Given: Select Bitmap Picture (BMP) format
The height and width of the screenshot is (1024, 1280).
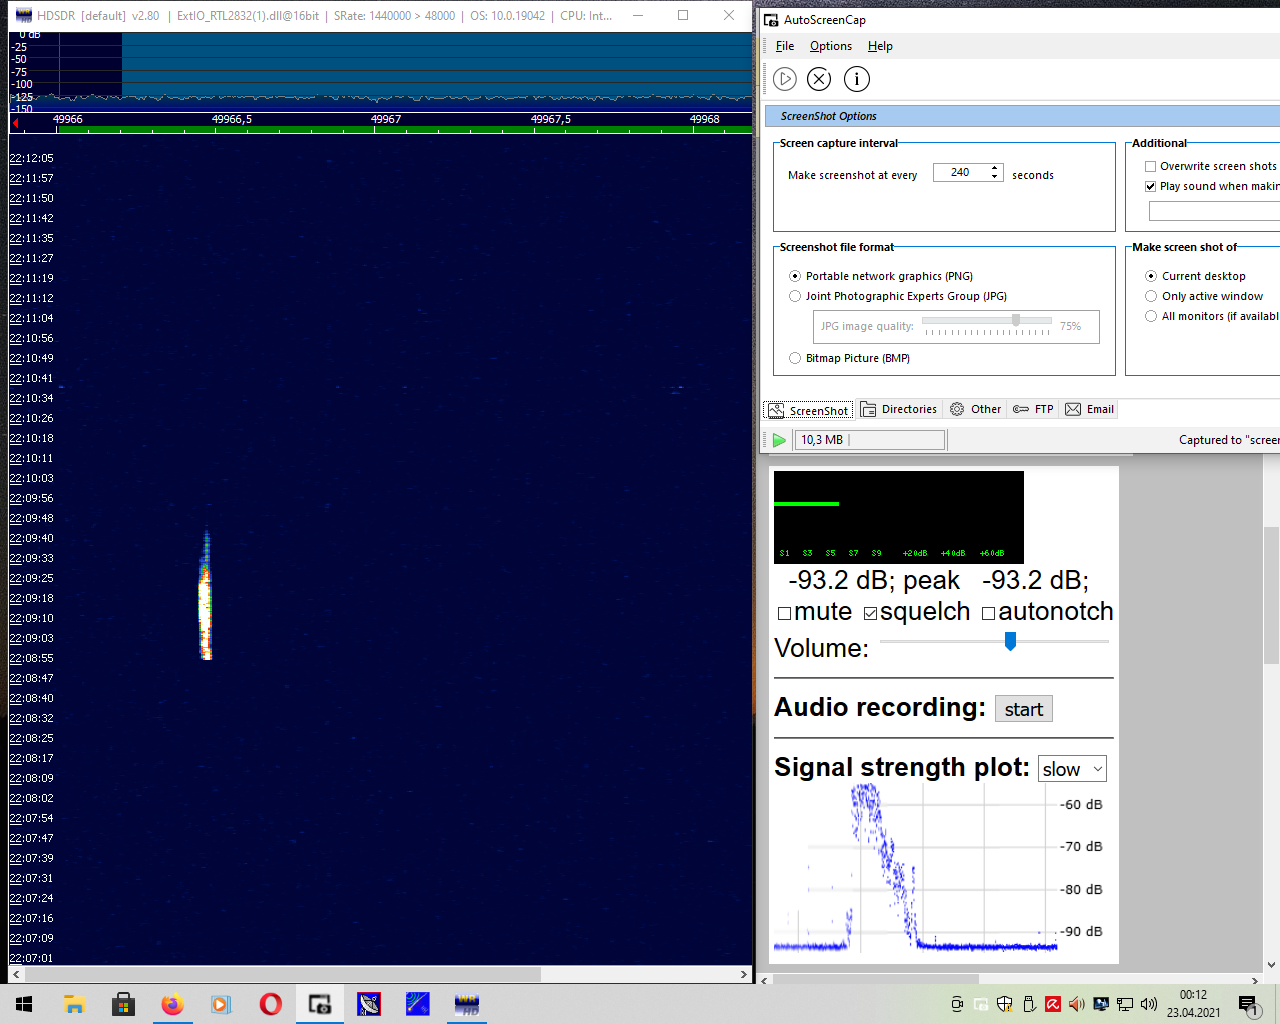Looking at the screenshot, I should [x=795, y=358].
